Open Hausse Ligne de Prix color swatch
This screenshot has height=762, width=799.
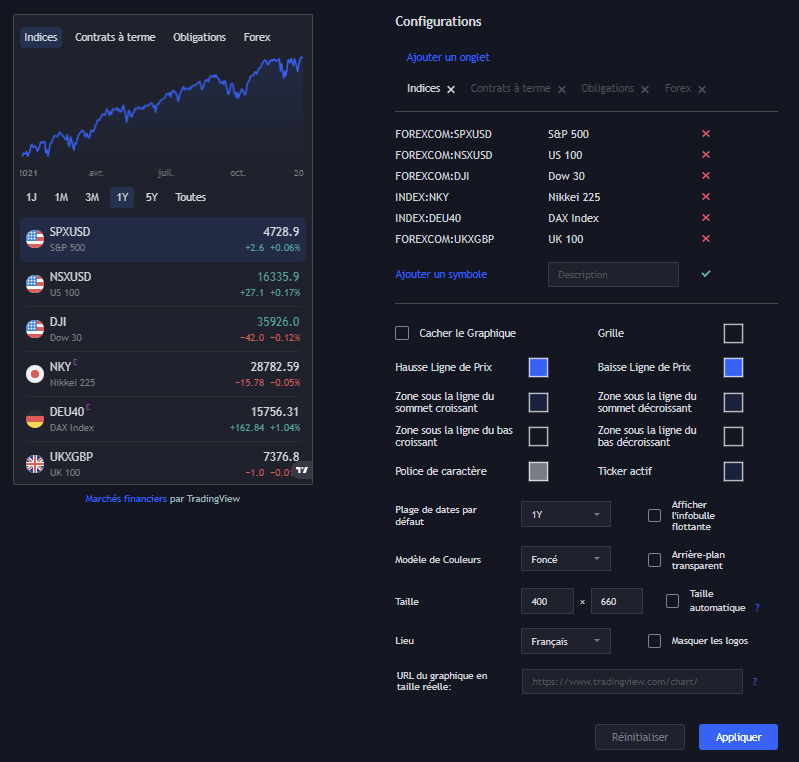pyautogui.click(x=538, y=367)
